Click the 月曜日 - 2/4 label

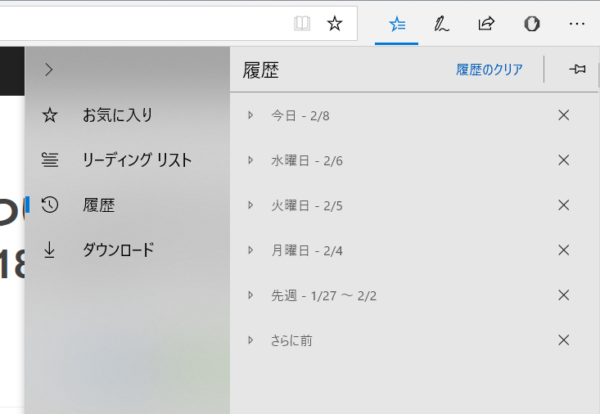(307, 251)
